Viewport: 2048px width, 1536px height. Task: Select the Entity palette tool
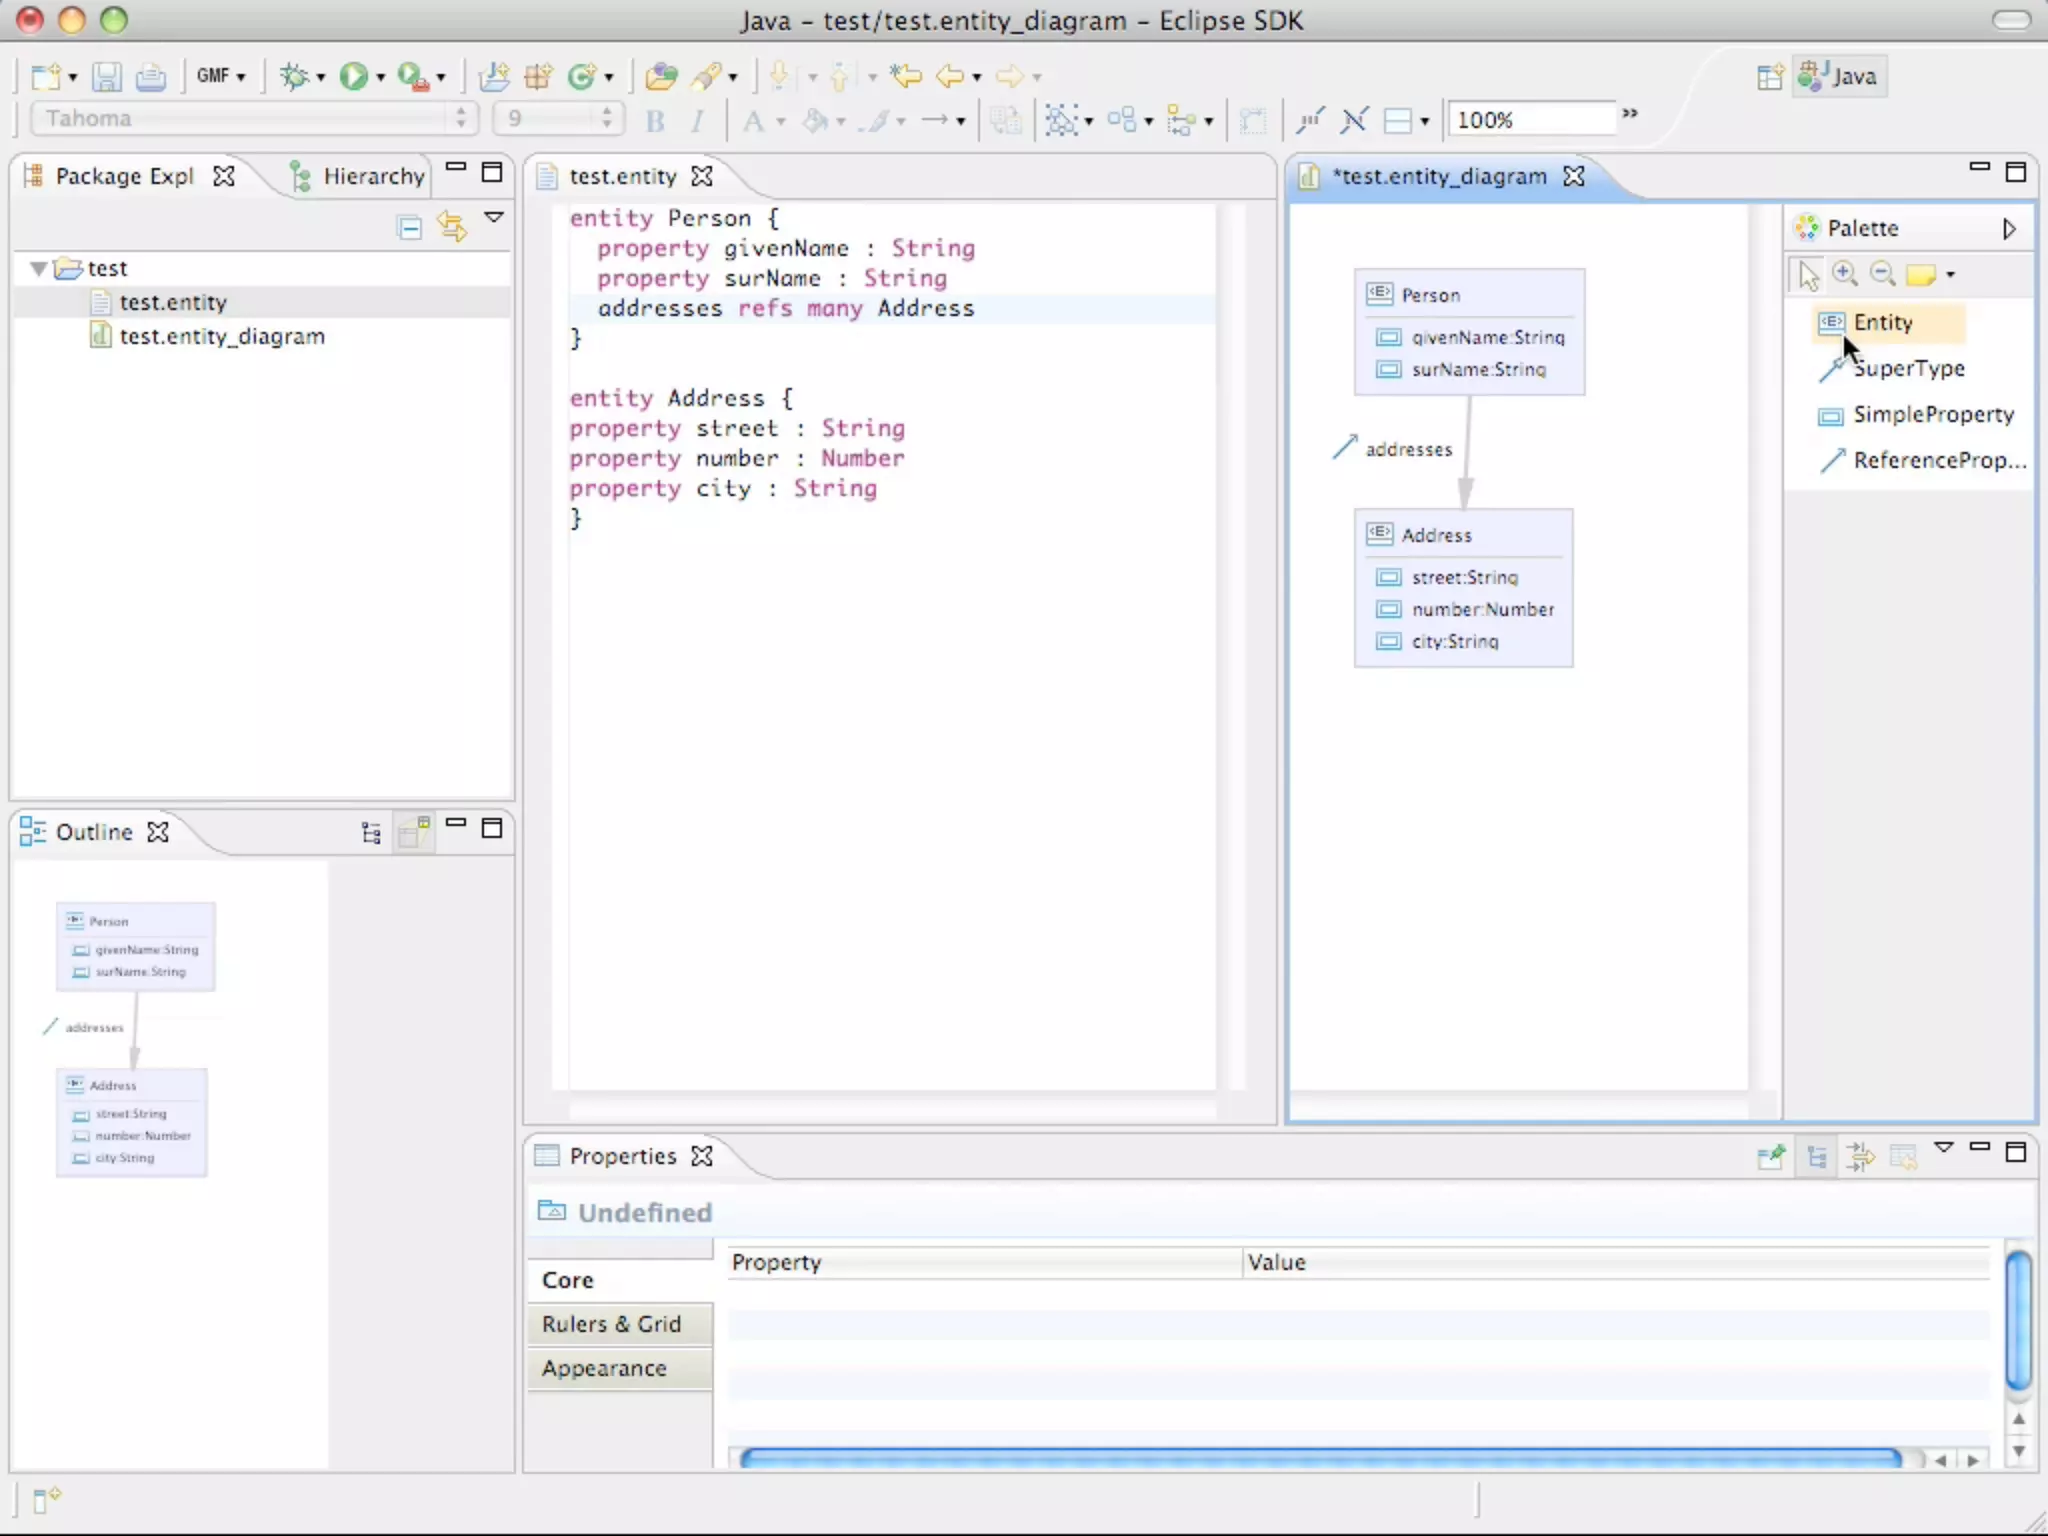pyautogui.click(x=1881, y=322)
